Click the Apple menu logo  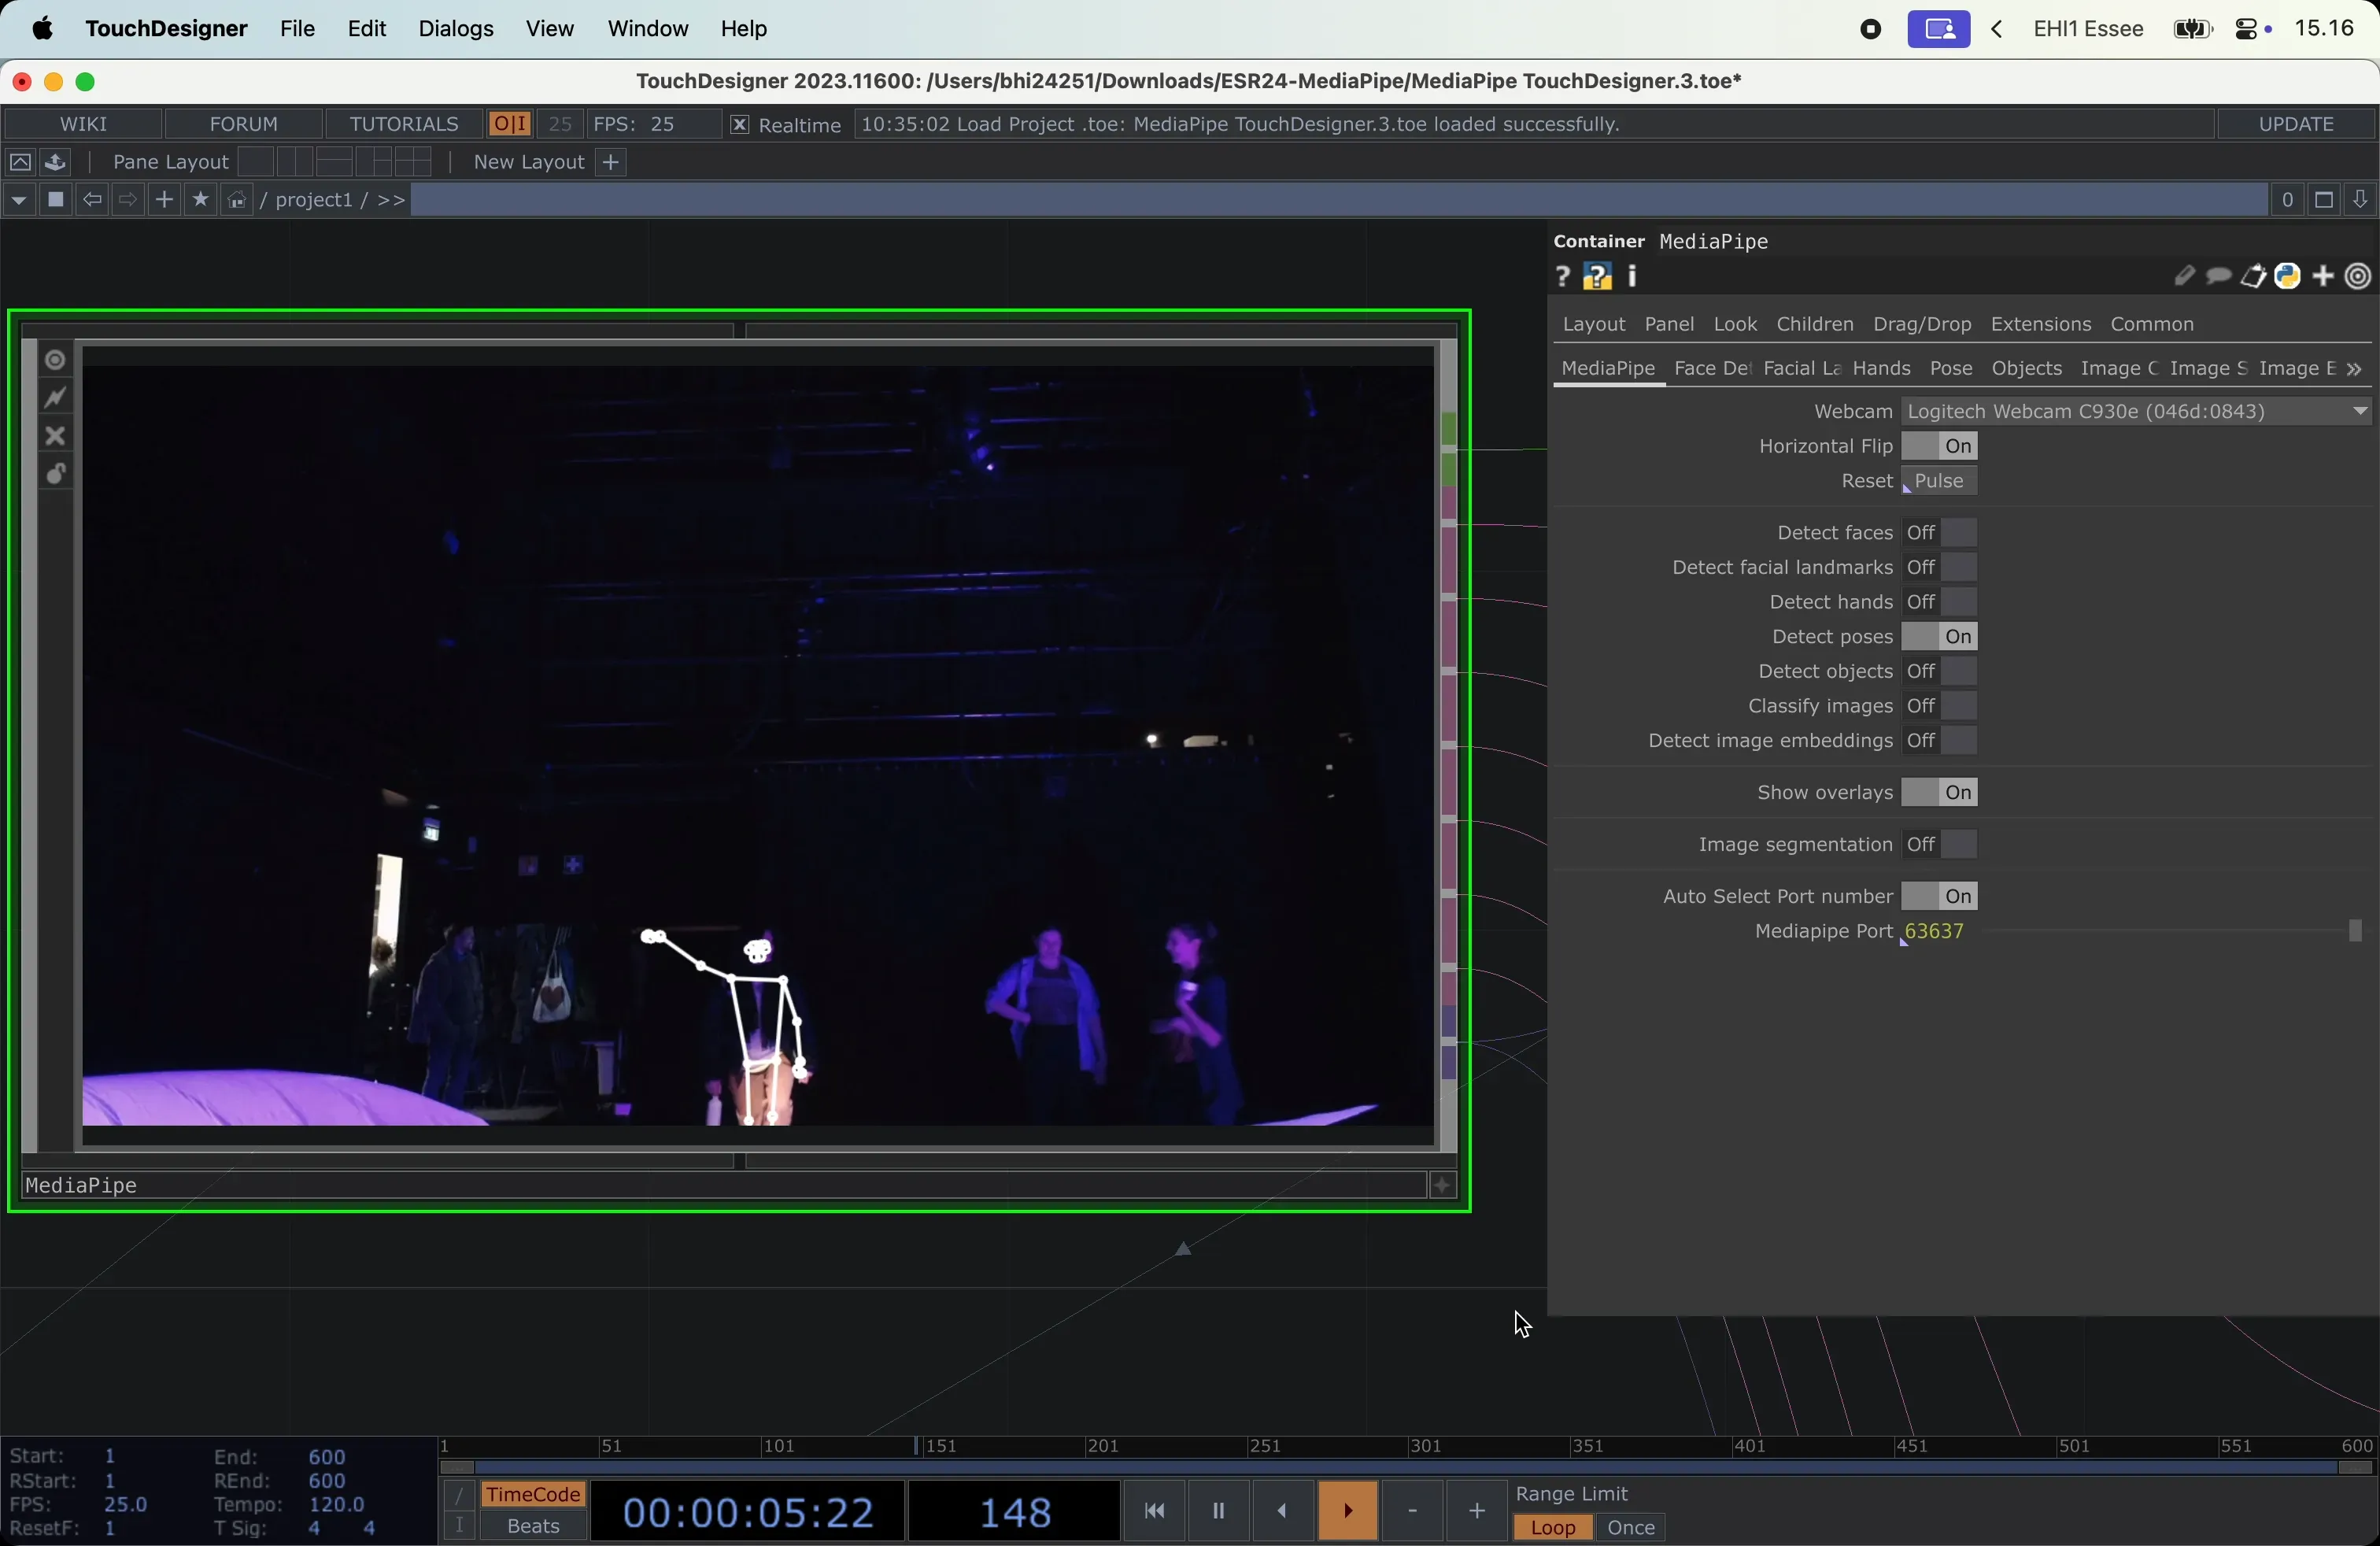(x=42, y=29)
